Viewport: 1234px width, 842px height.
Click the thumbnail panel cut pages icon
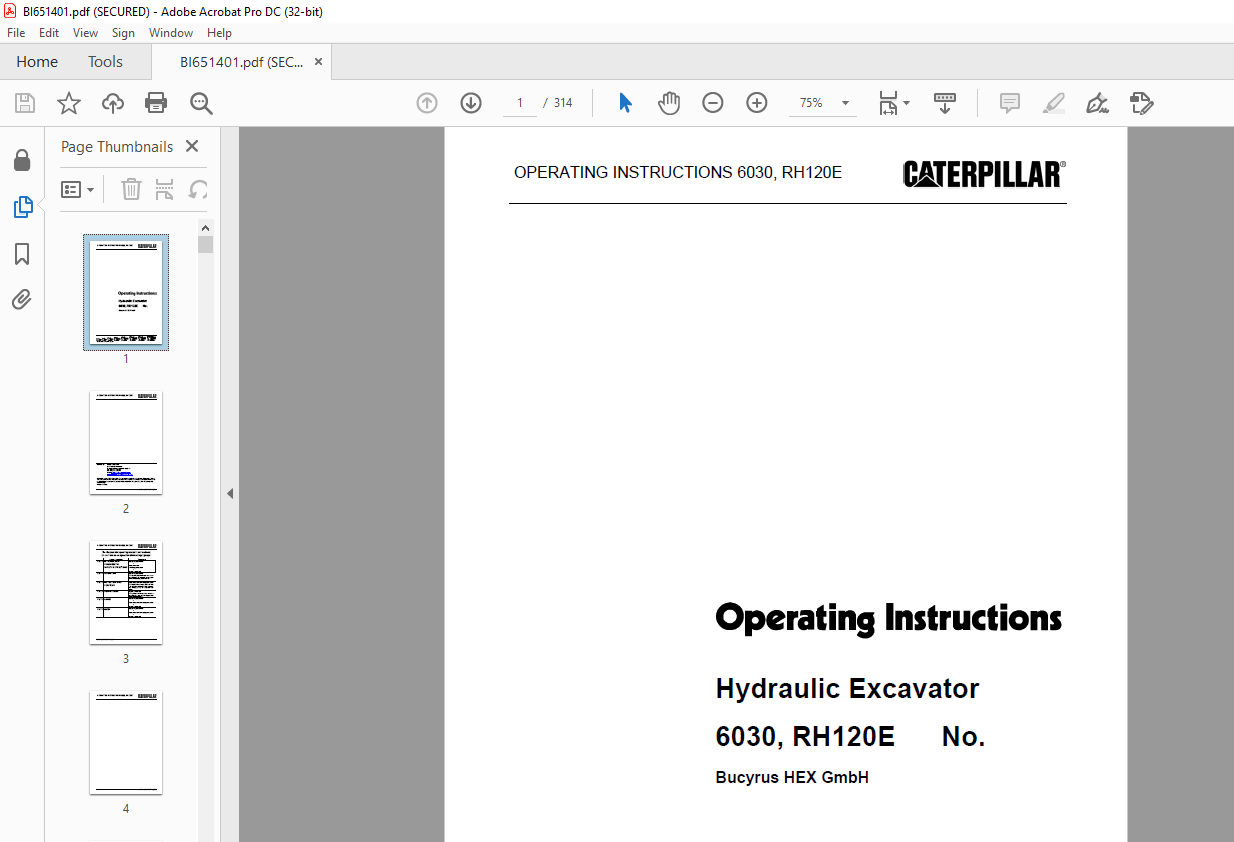pyautogui.click(x=165, y=189)
